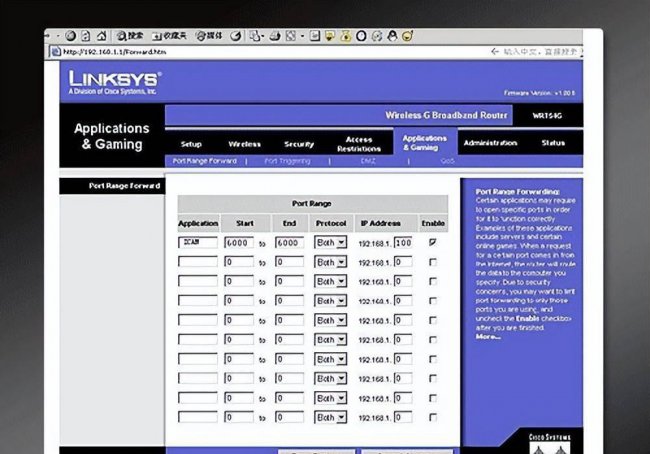Click the Refresh page icon

coord(85,36)
